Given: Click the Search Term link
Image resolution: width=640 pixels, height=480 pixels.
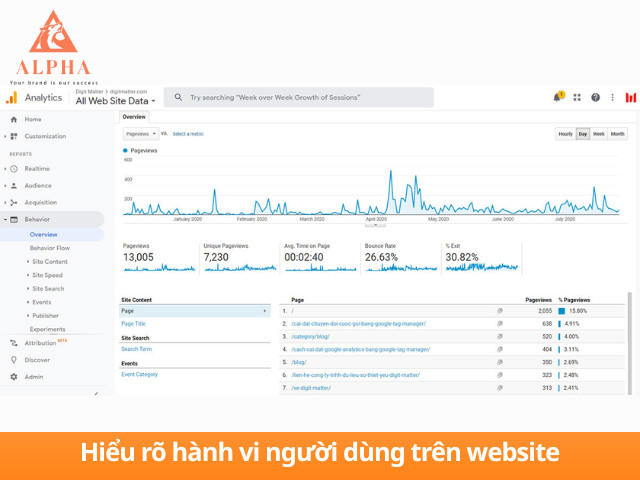Looking at the screenshot, I should point(137,349).
